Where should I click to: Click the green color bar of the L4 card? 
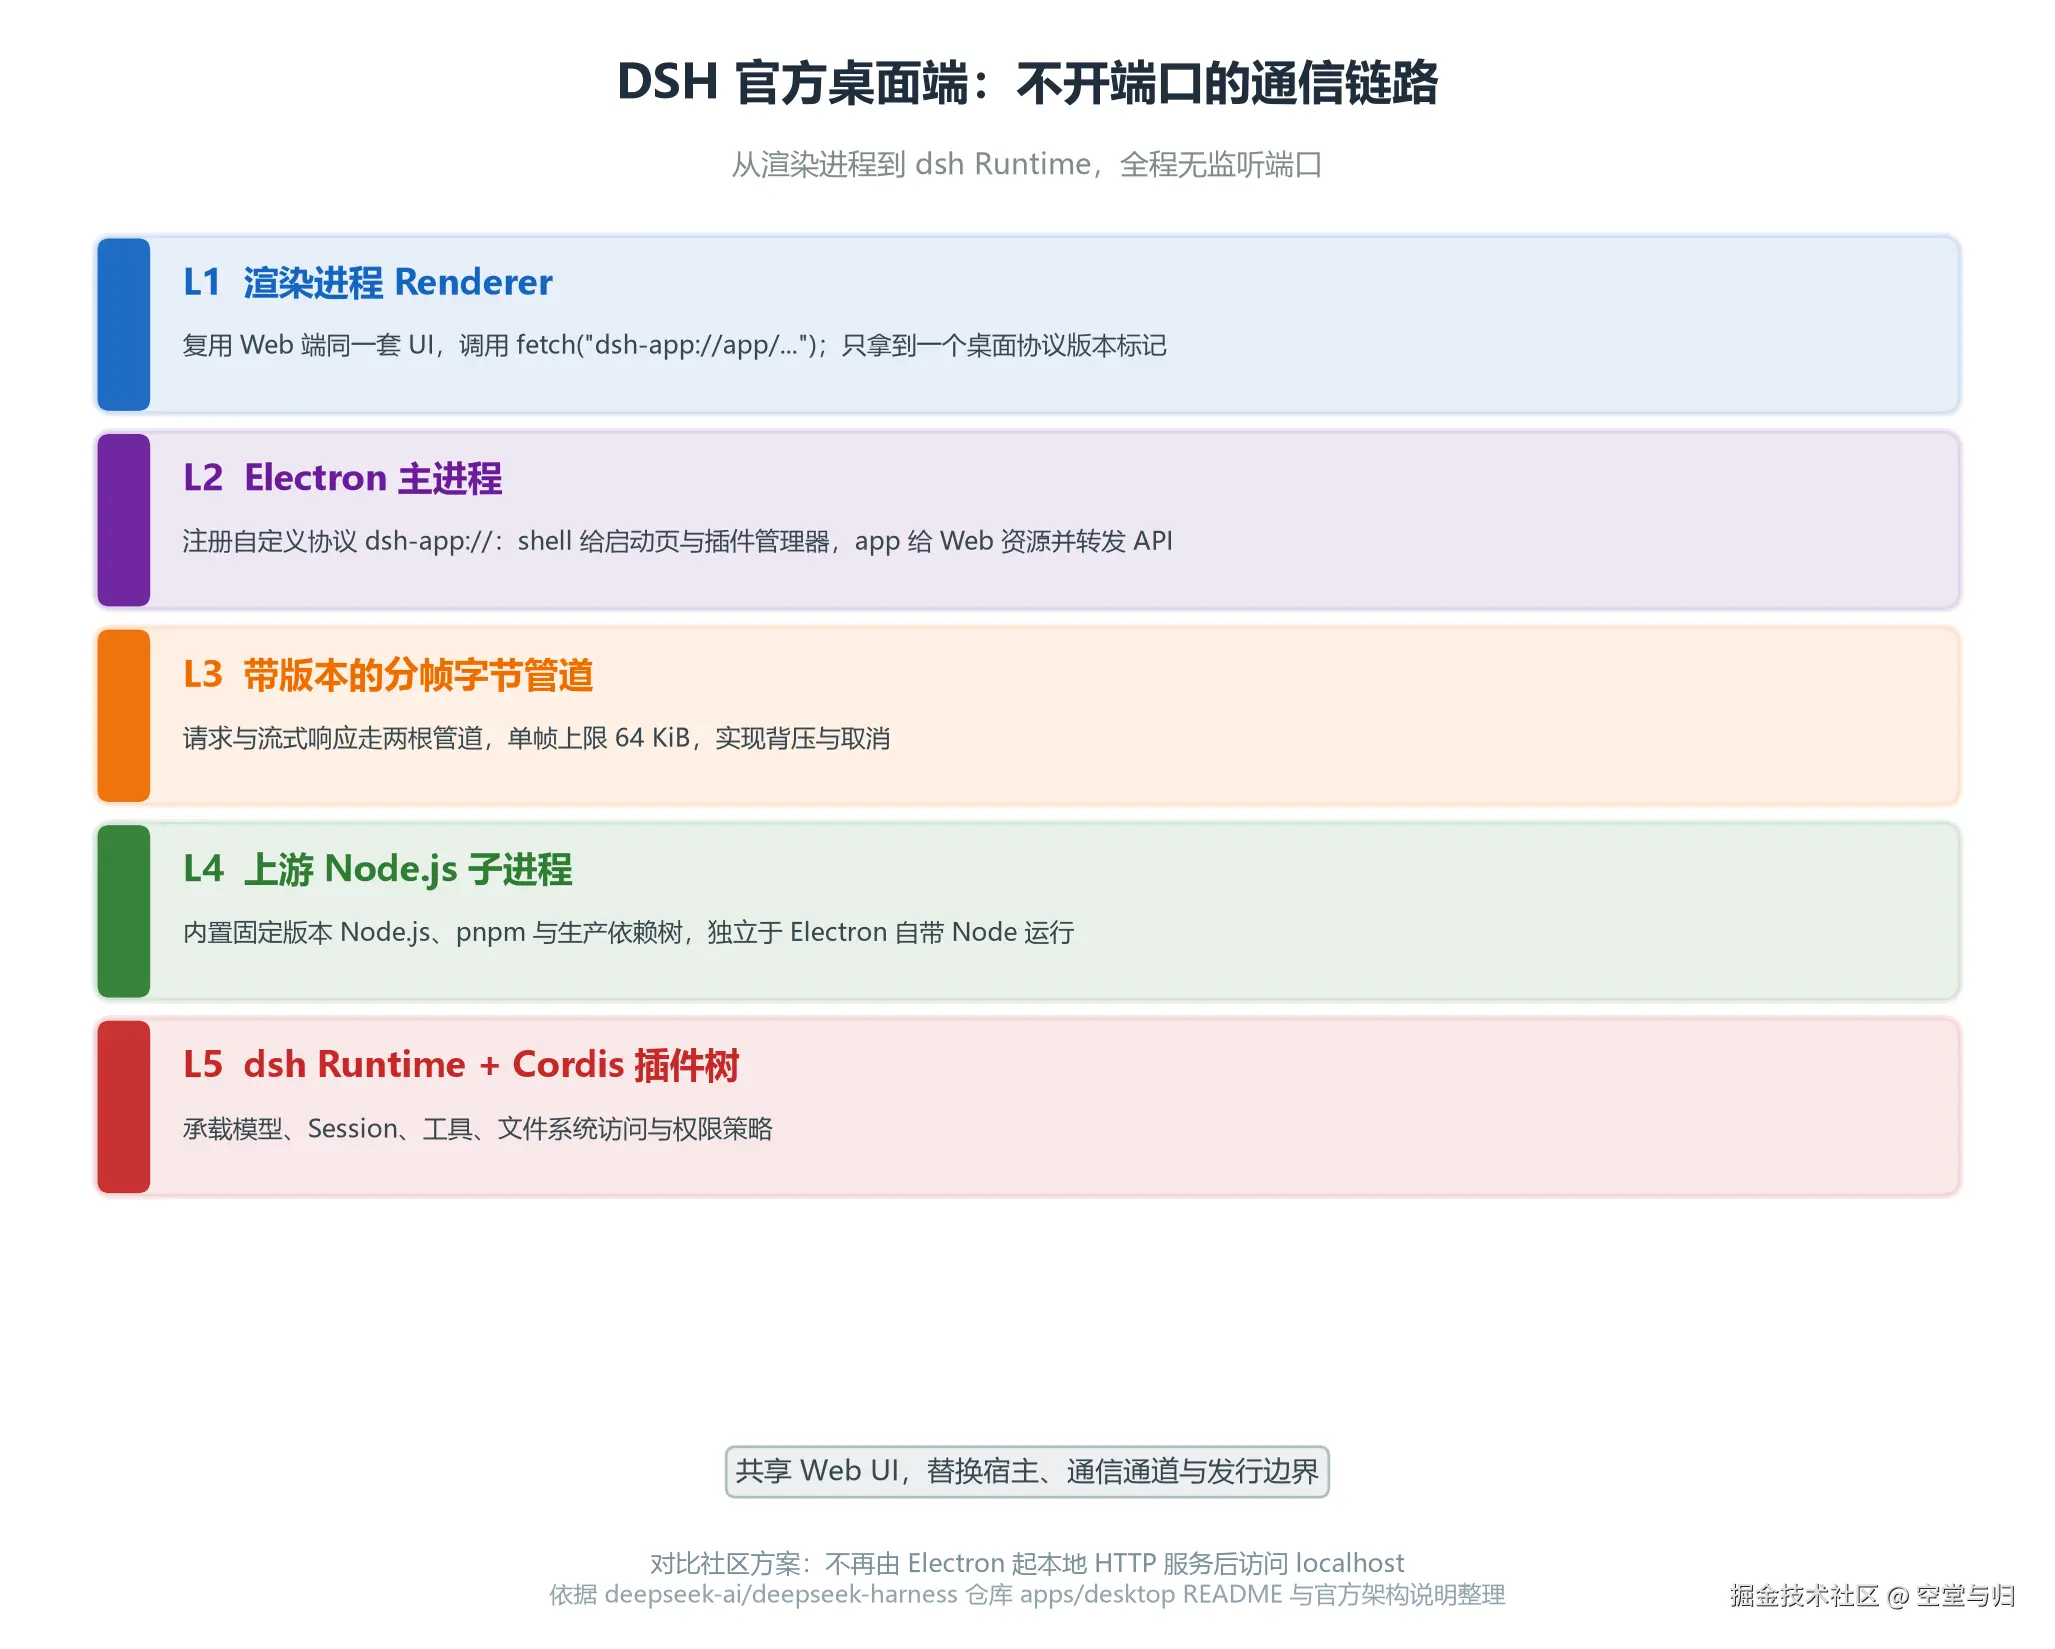click(x=124, y=911)
